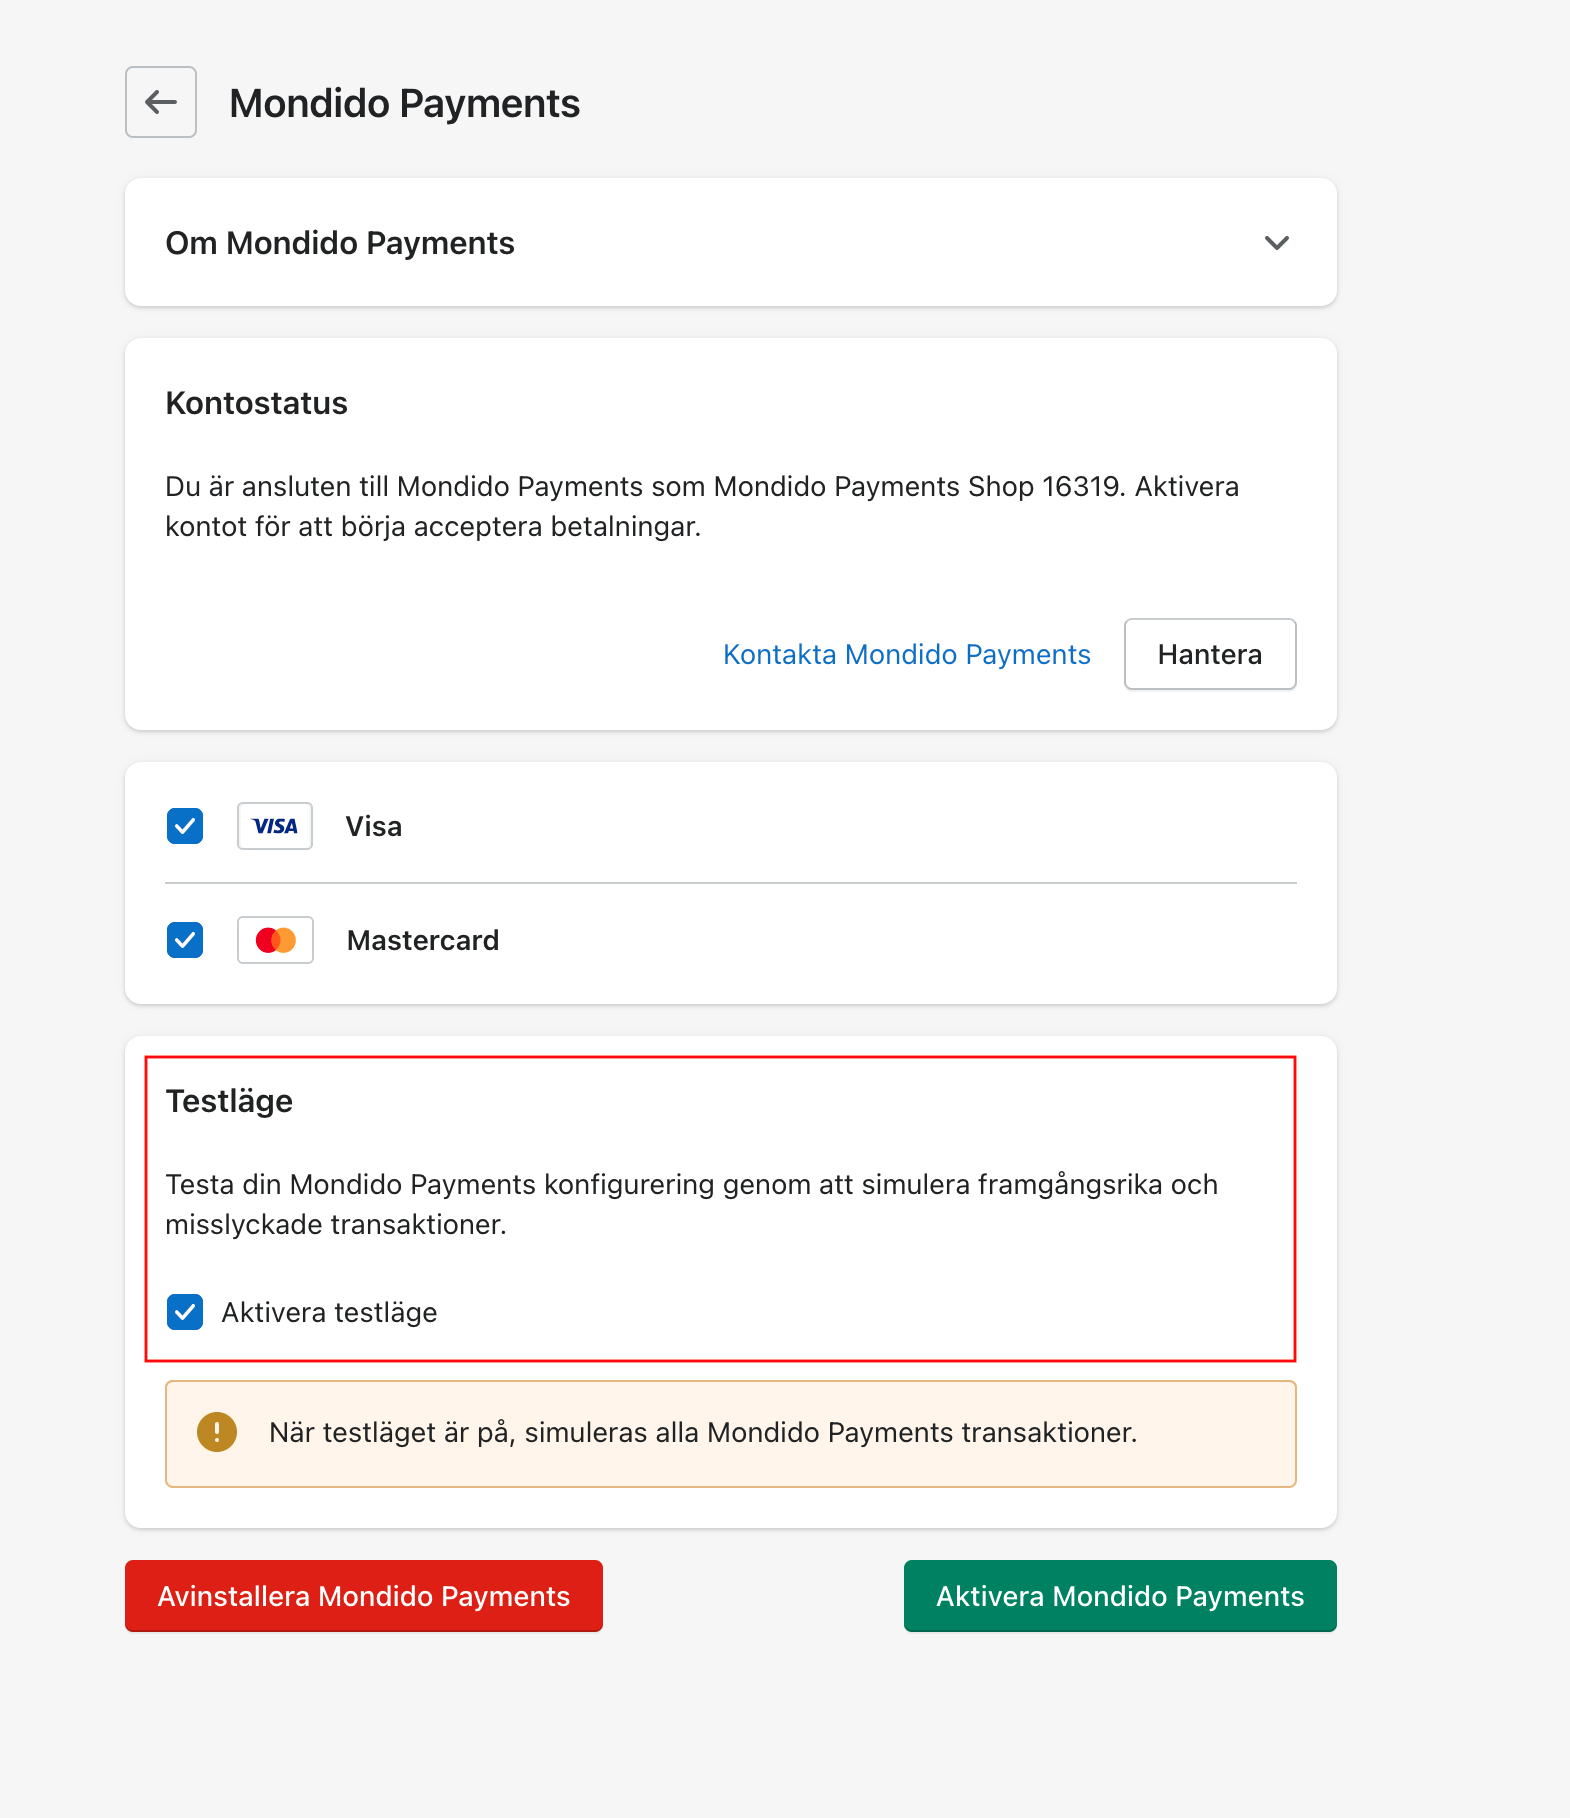Disable the Aktivera testläge checkbox

tap(185, 1312)
